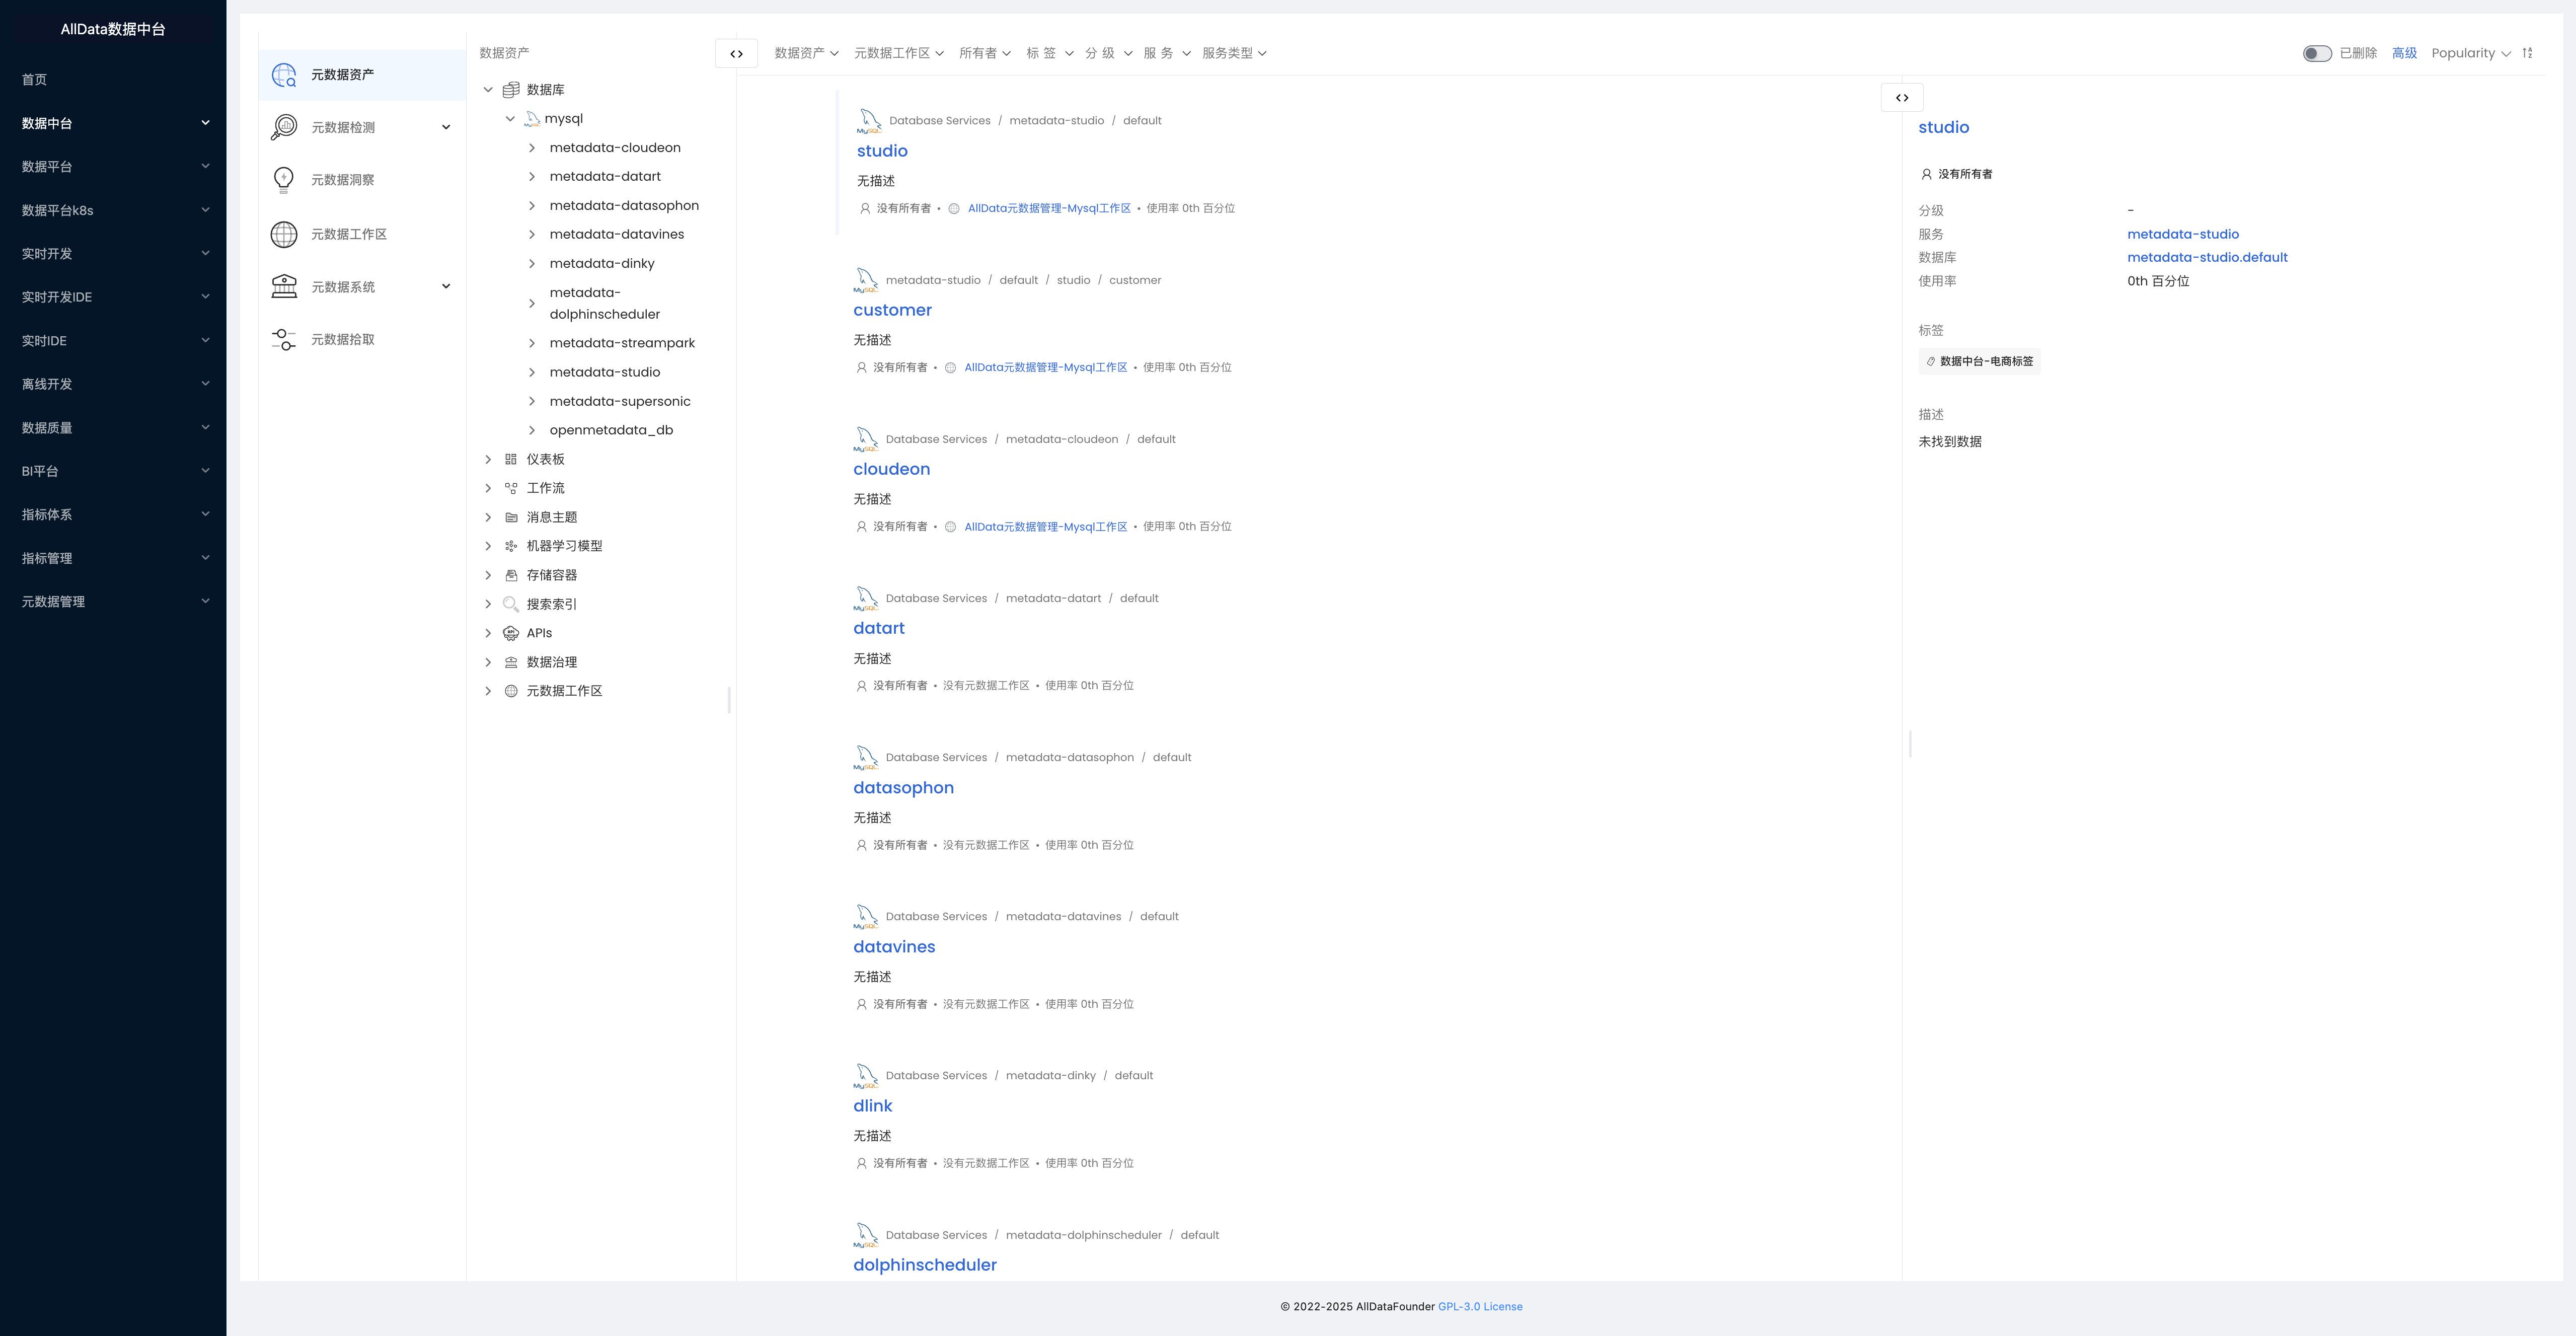
Task: Expand 数据质量 sidebar menu
Action: point(113,428)
